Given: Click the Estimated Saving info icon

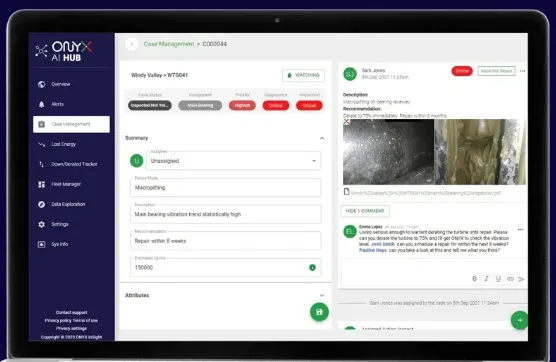Looking at the screenshot, I should [312, 268].
